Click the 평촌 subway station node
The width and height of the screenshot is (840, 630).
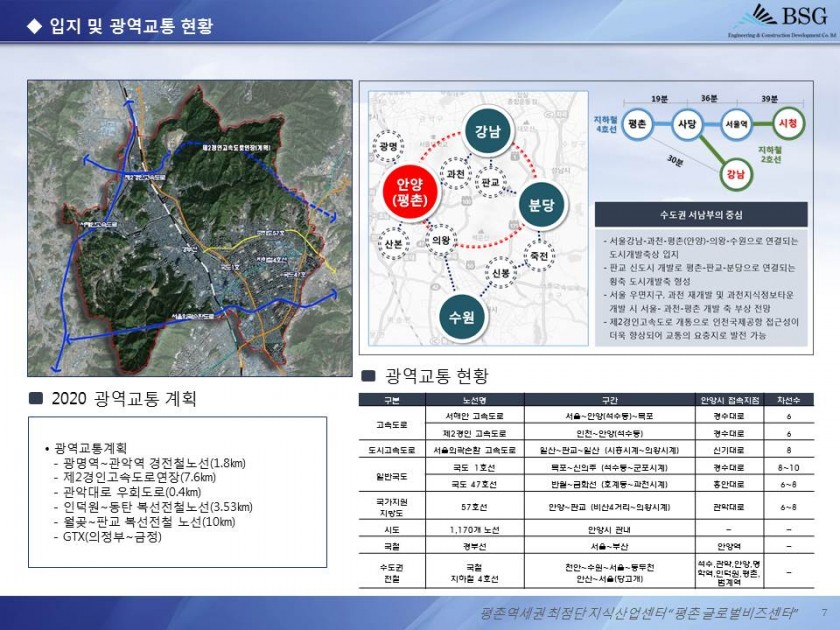[636, 126]
